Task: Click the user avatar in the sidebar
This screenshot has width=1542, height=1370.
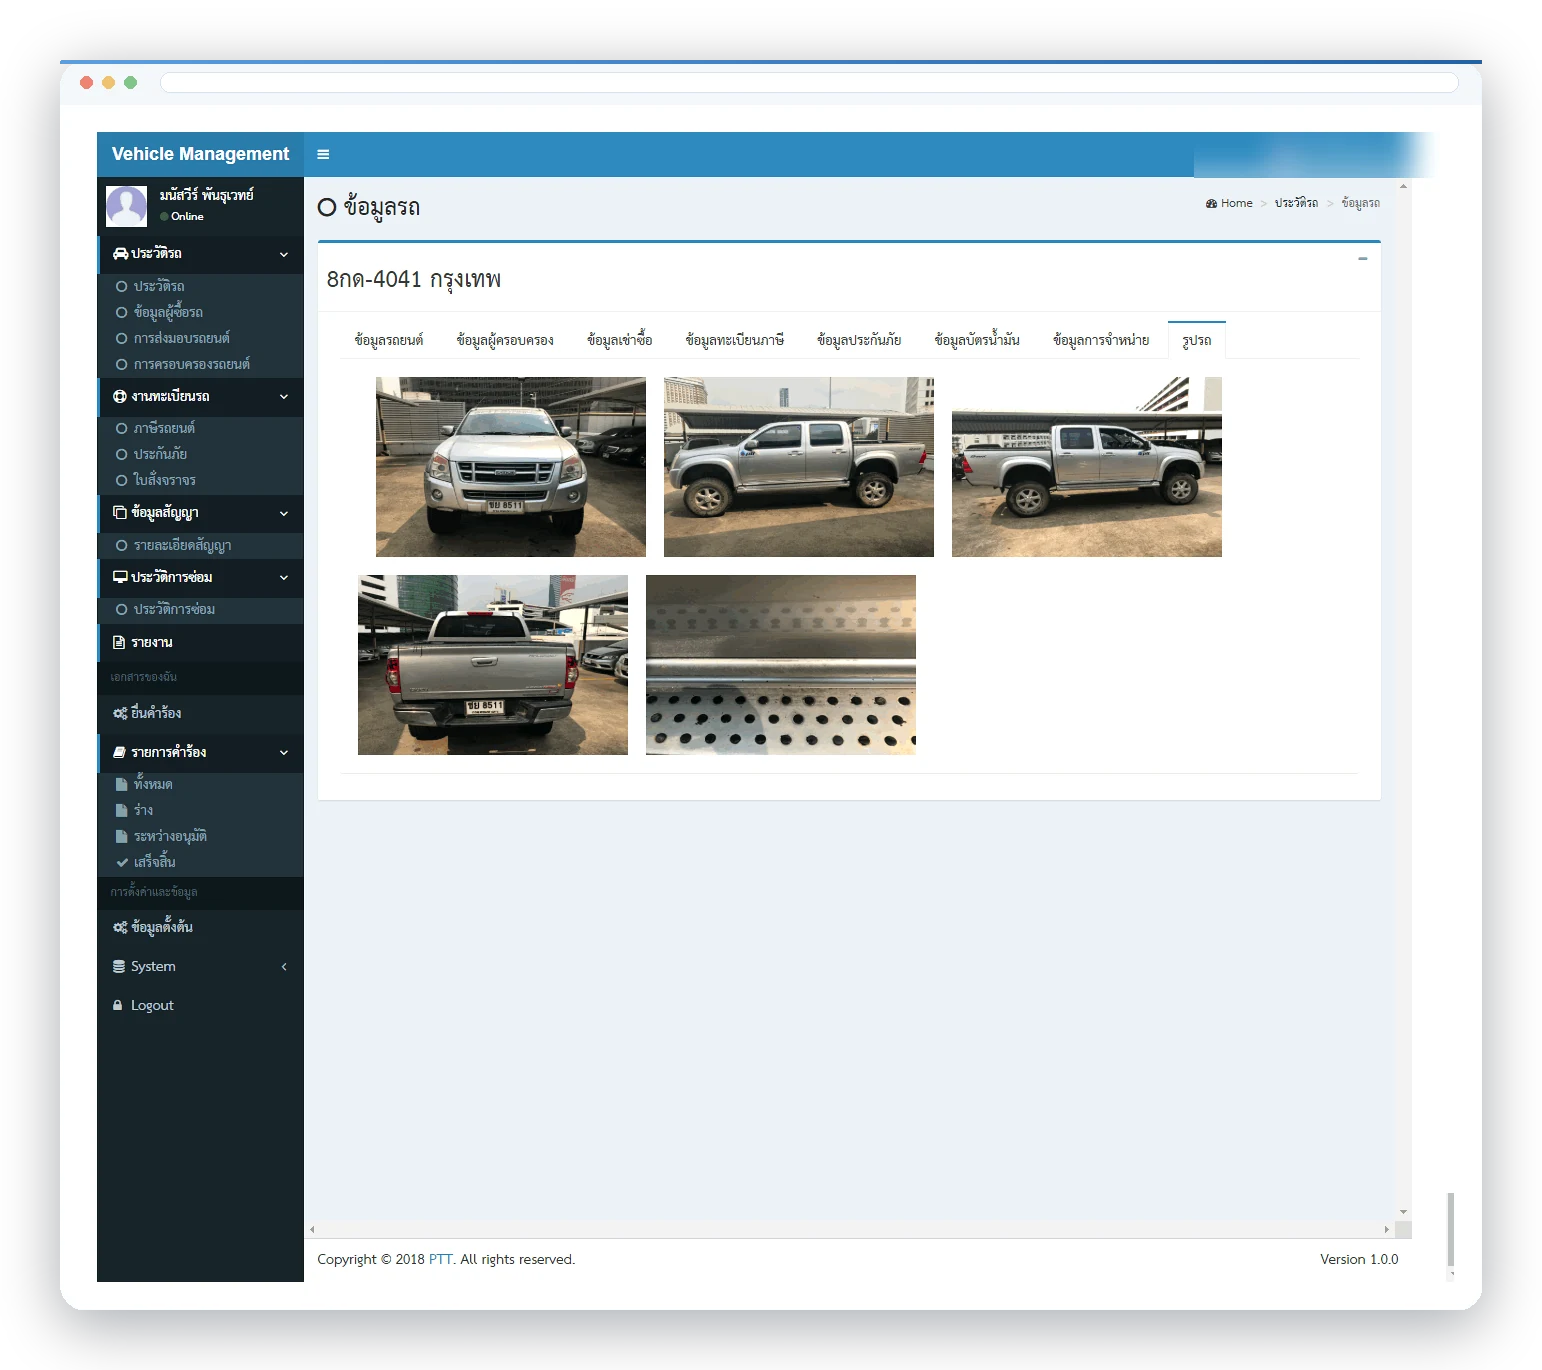Action: pos(127,206)
